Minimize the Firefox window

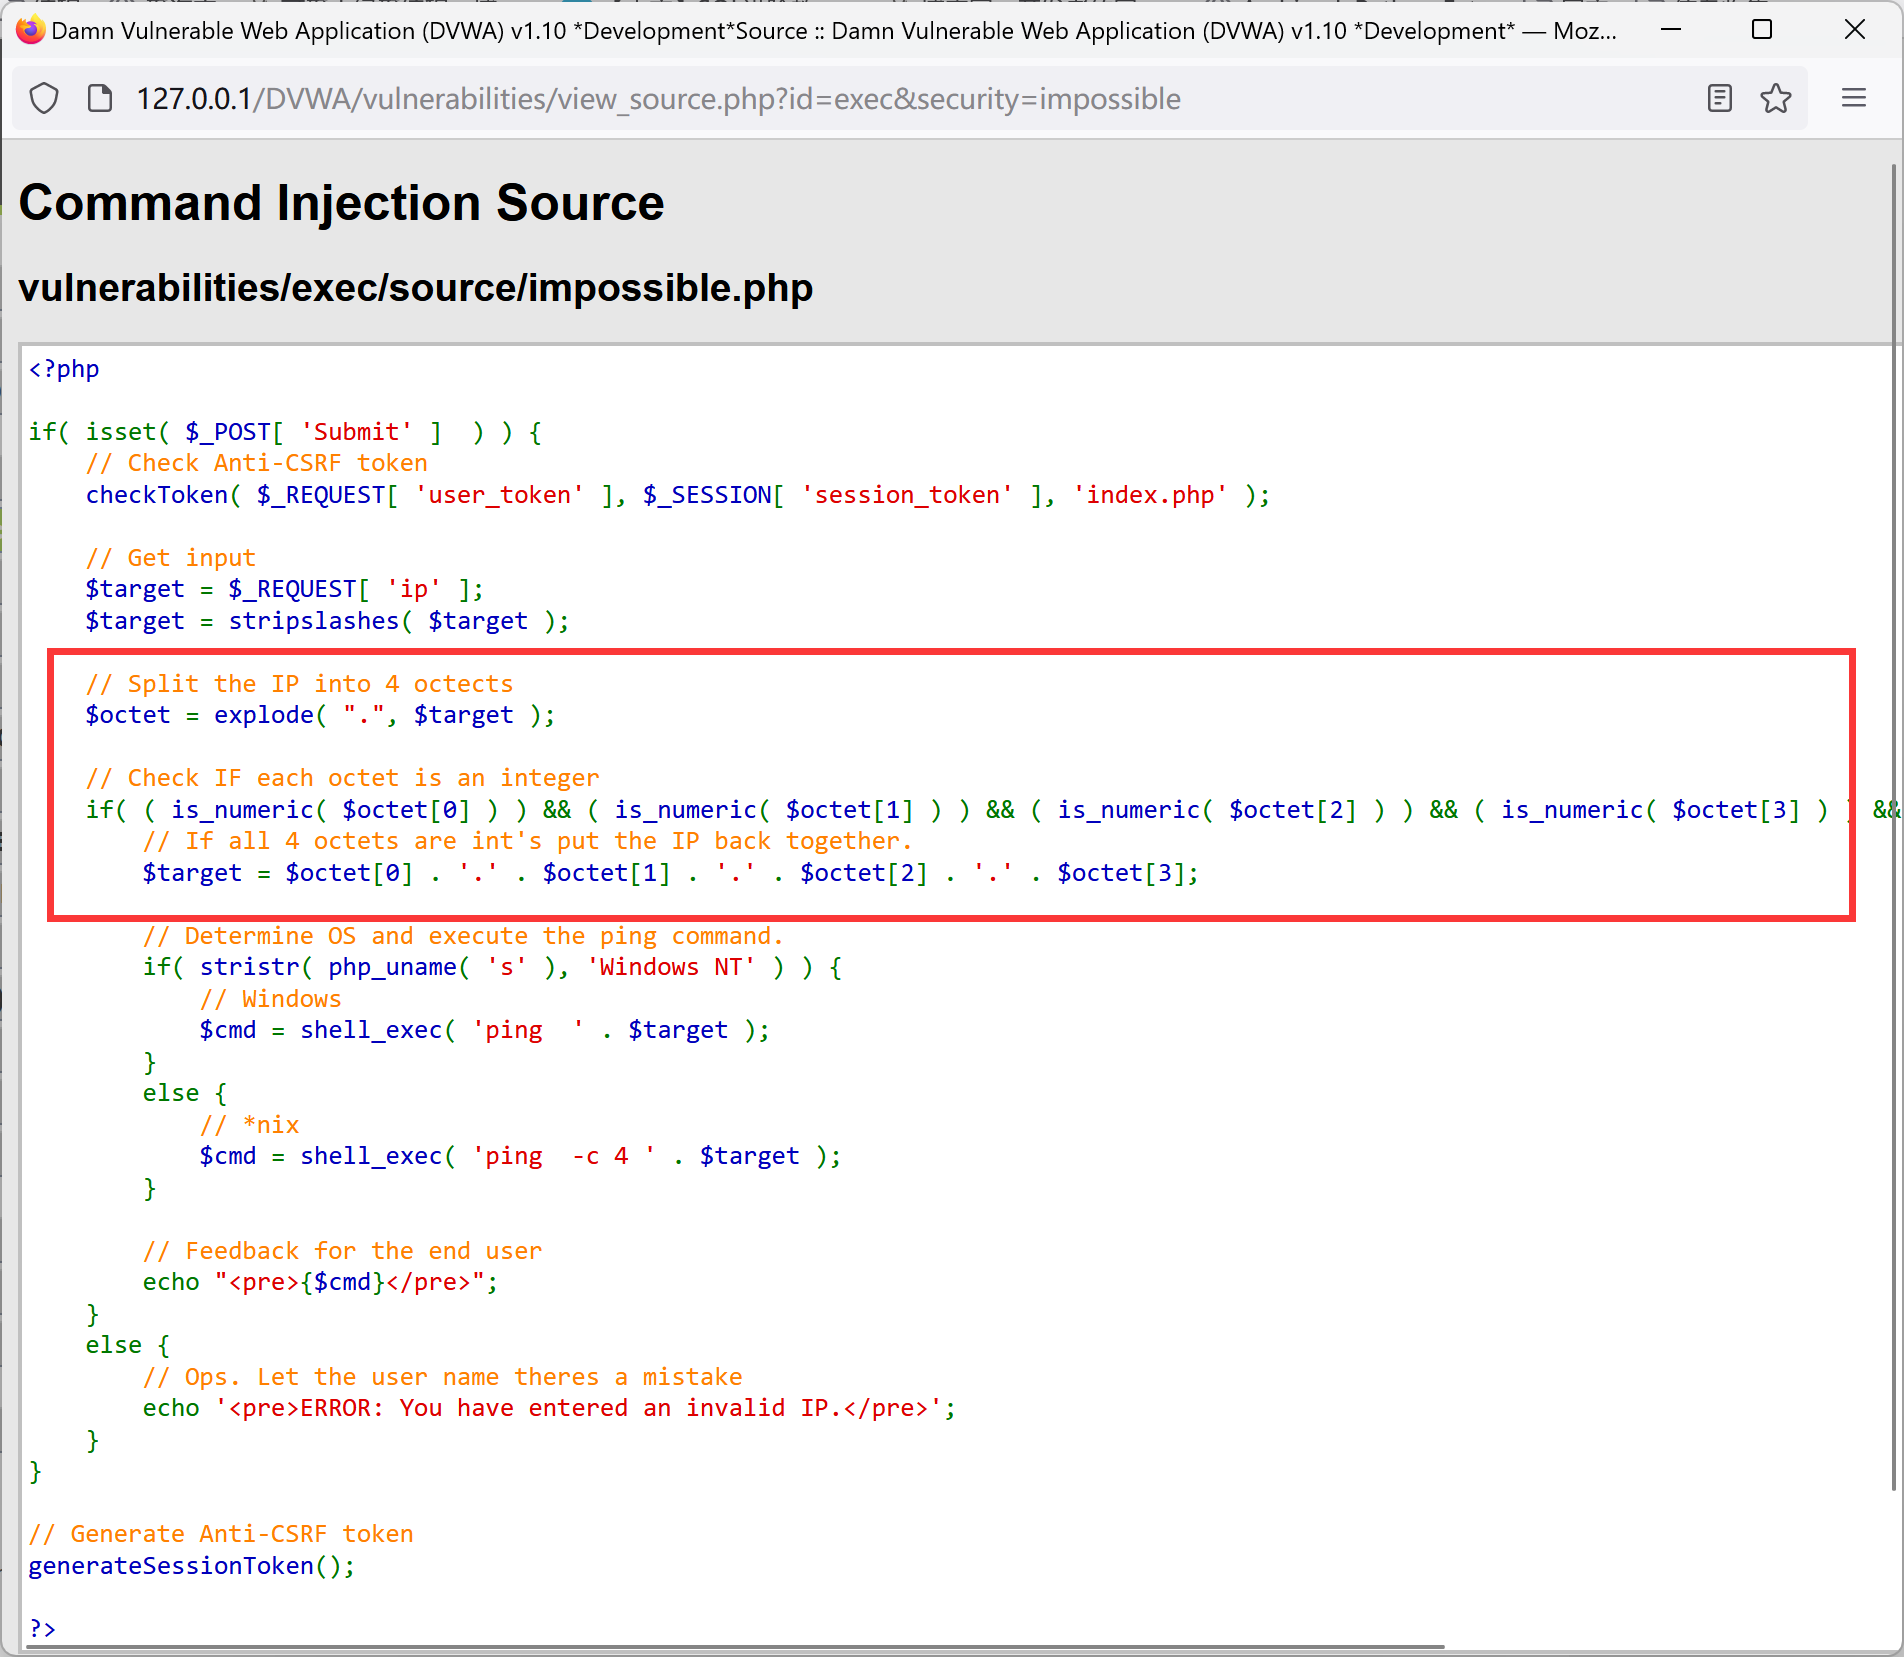click(1670, 30)
